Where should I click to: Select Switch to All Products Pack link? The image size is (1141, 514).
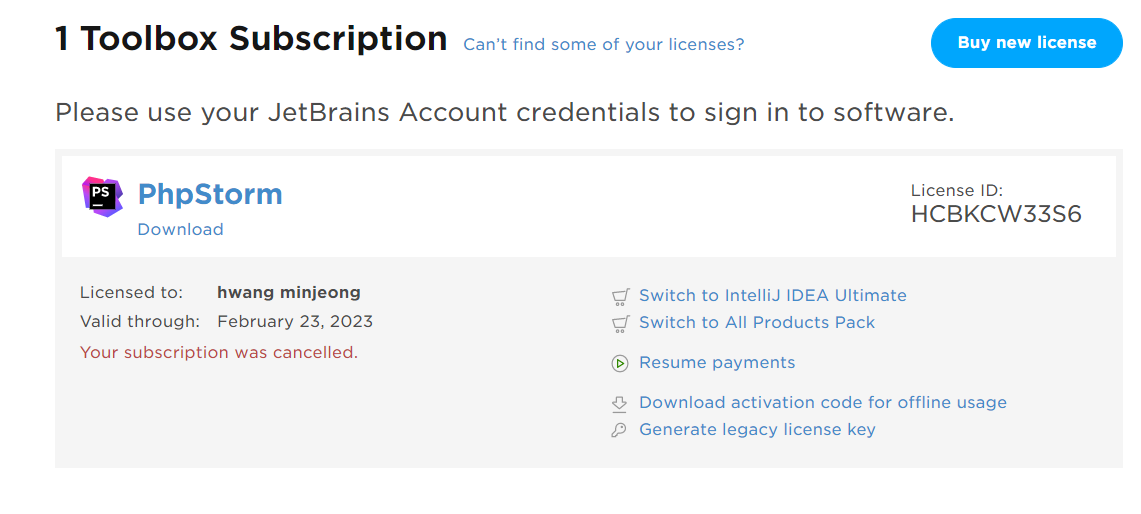coord(757,323)
